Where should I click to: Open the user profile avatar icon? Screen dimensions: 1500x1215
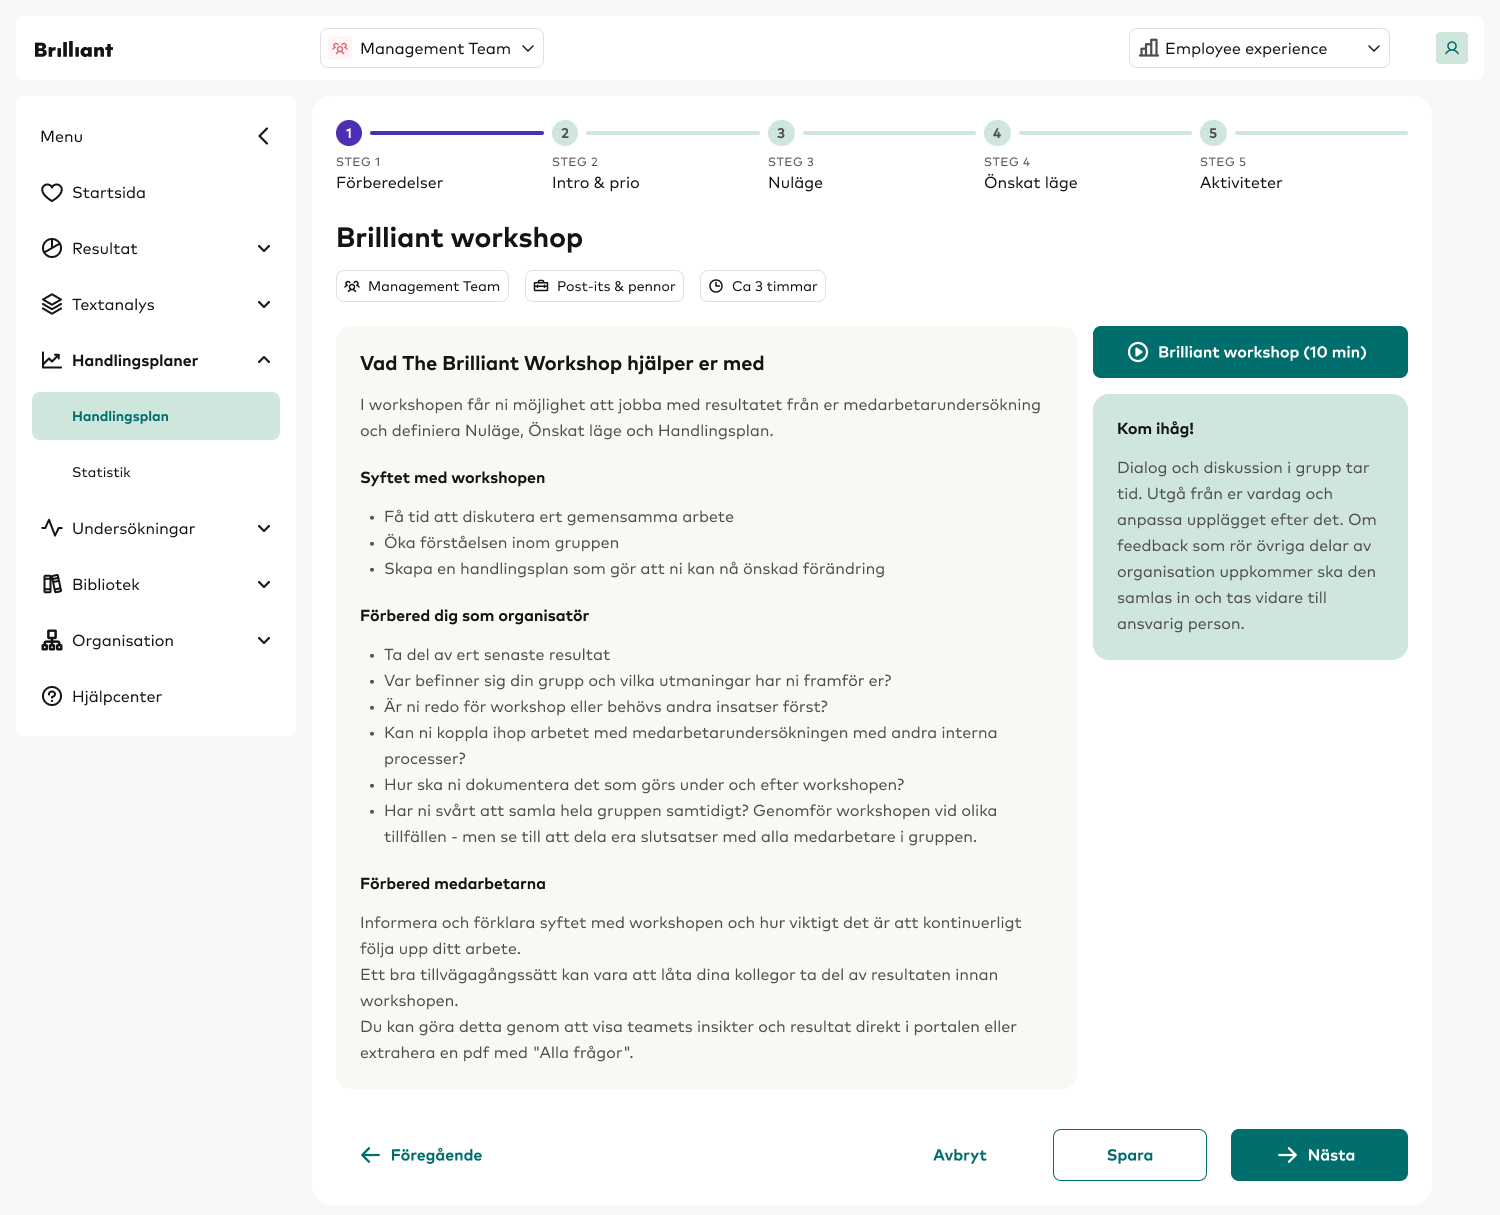[x=1452, y=48]
